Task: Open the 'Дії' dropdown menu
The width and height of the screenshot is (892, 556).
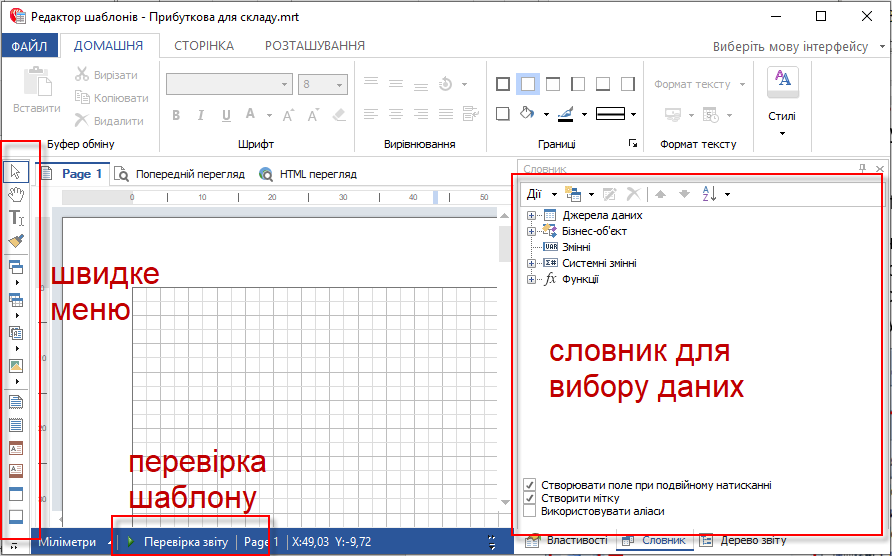Action: tap(538, 193)
